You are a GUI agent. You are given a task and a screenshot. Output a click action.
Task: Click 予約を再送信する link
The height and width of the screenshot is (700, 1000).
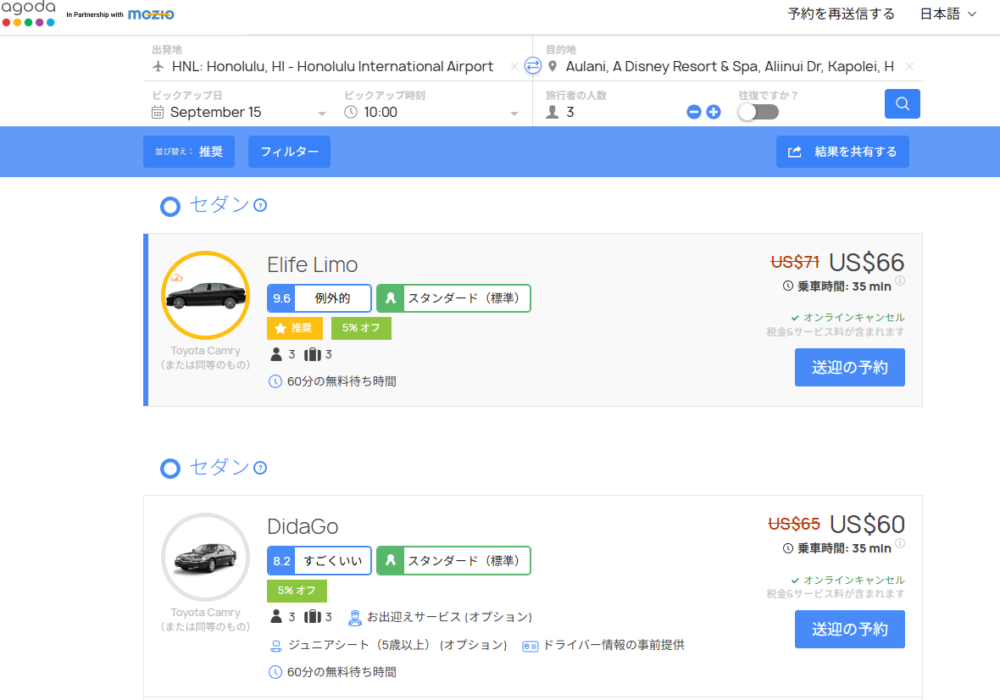(x=841, y=14)
